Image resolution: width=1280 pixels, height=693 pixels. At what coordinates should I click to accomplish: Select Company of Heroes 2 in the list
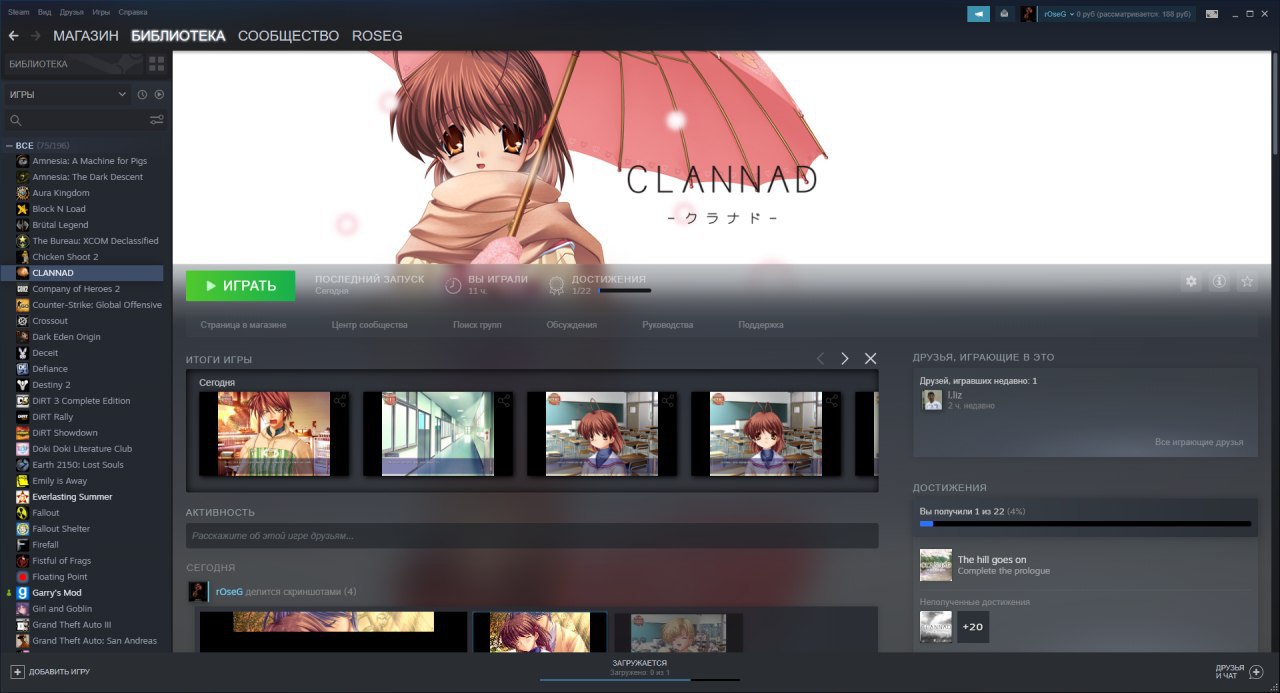tap(82, 289)
